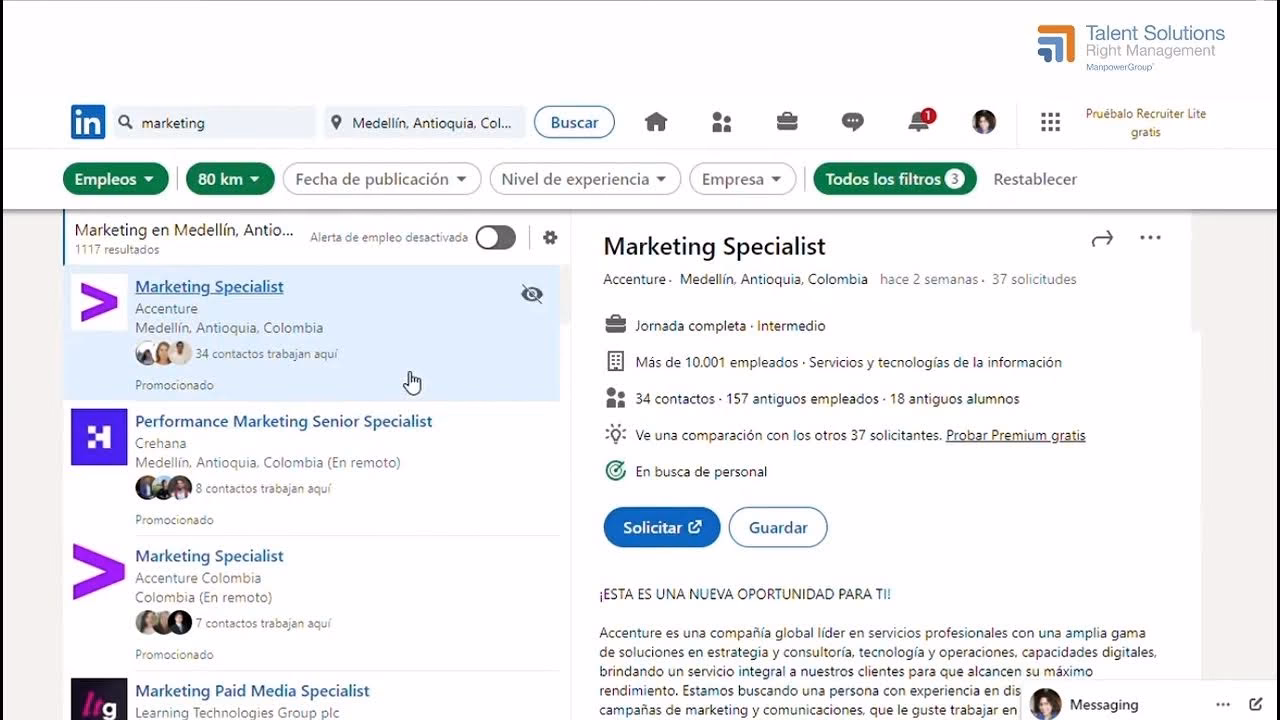Open the Mi red contacts icon

(721, 121)
